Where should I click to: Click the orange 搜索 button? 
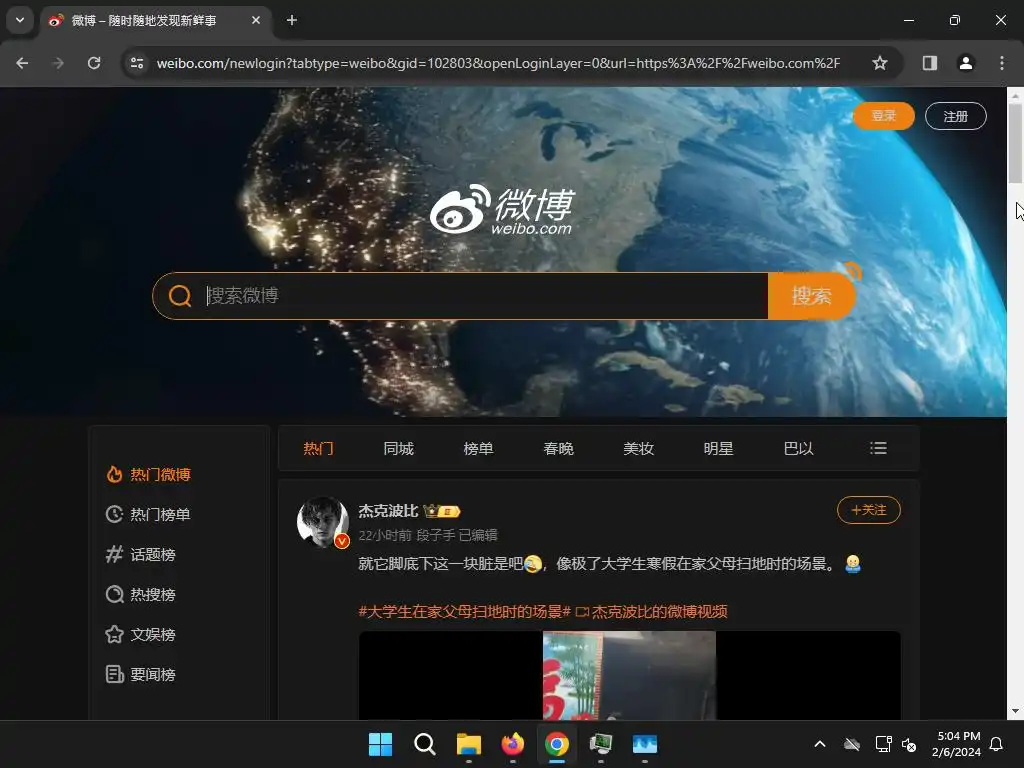coord(811,296)
